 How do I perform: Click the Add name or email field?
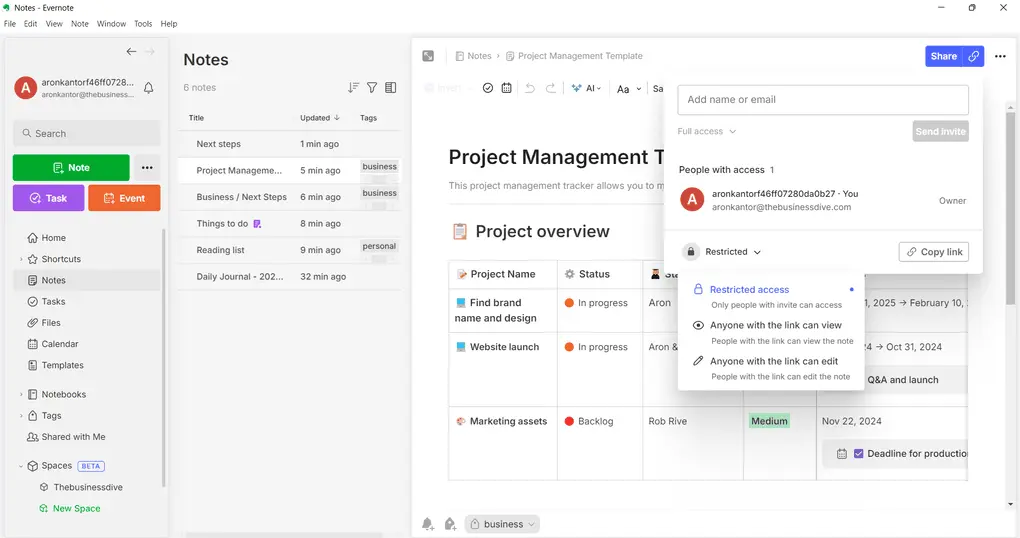(x=823, y=100)
